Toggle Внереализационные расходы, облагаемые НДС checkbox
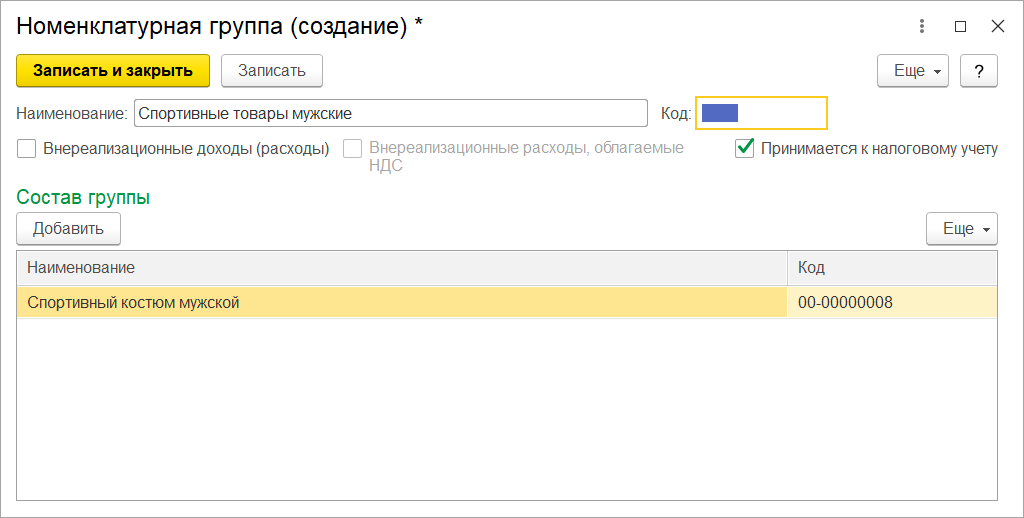The height and width of the screenshot is (518, 1024). 353,149
